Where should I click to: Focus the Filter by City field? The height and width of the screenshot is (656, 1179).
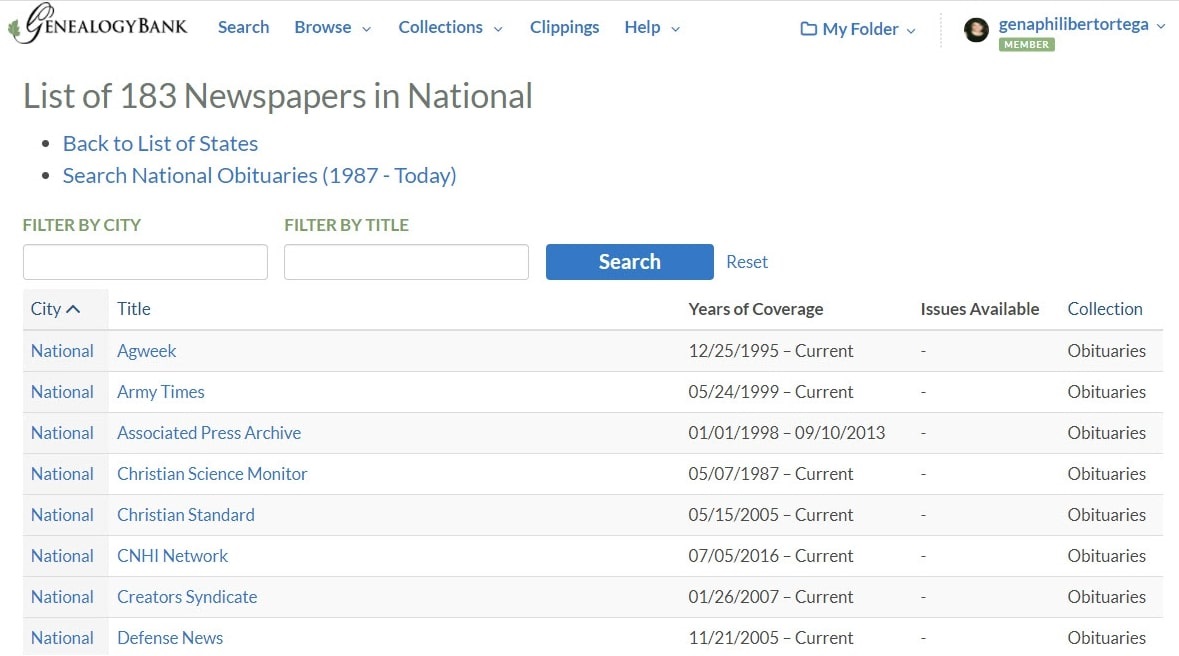tap(145, 262)
